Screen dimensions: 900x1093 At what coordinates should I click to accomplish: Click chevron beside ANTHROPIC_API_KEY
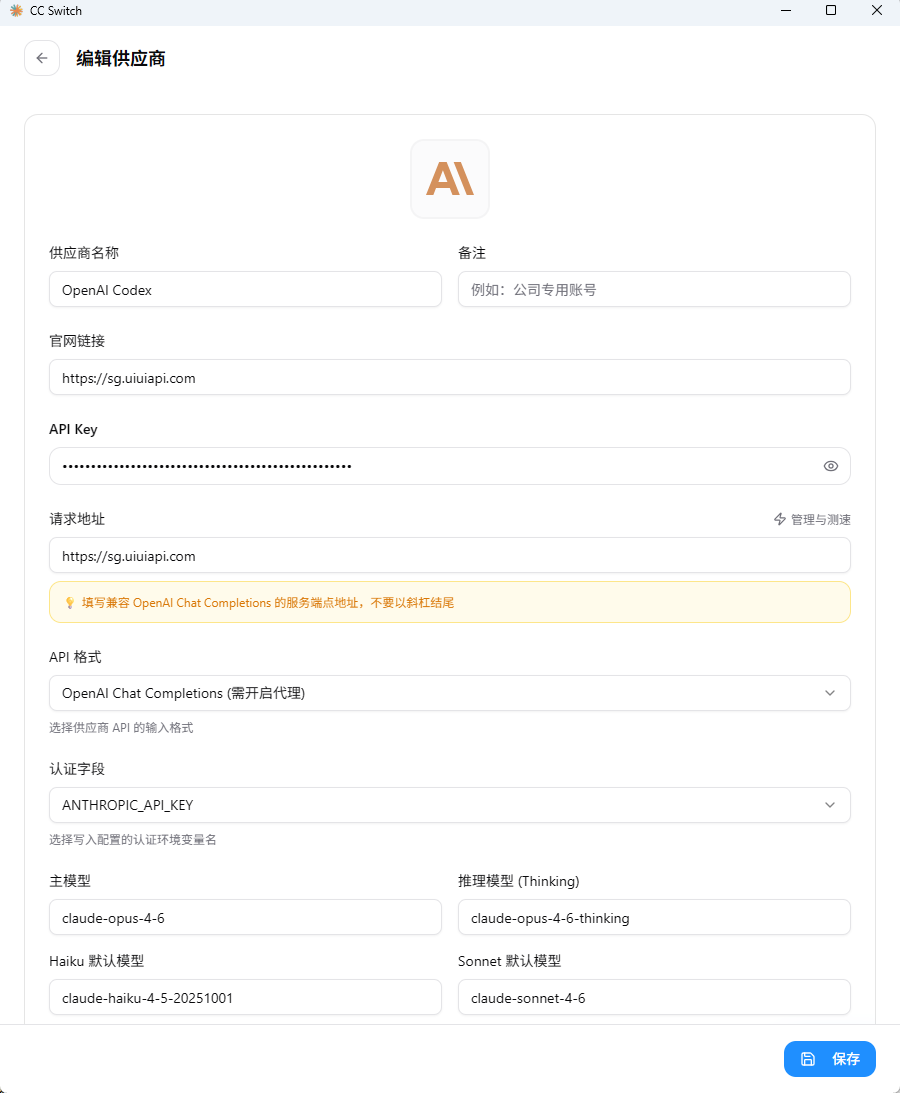(830, 805)
